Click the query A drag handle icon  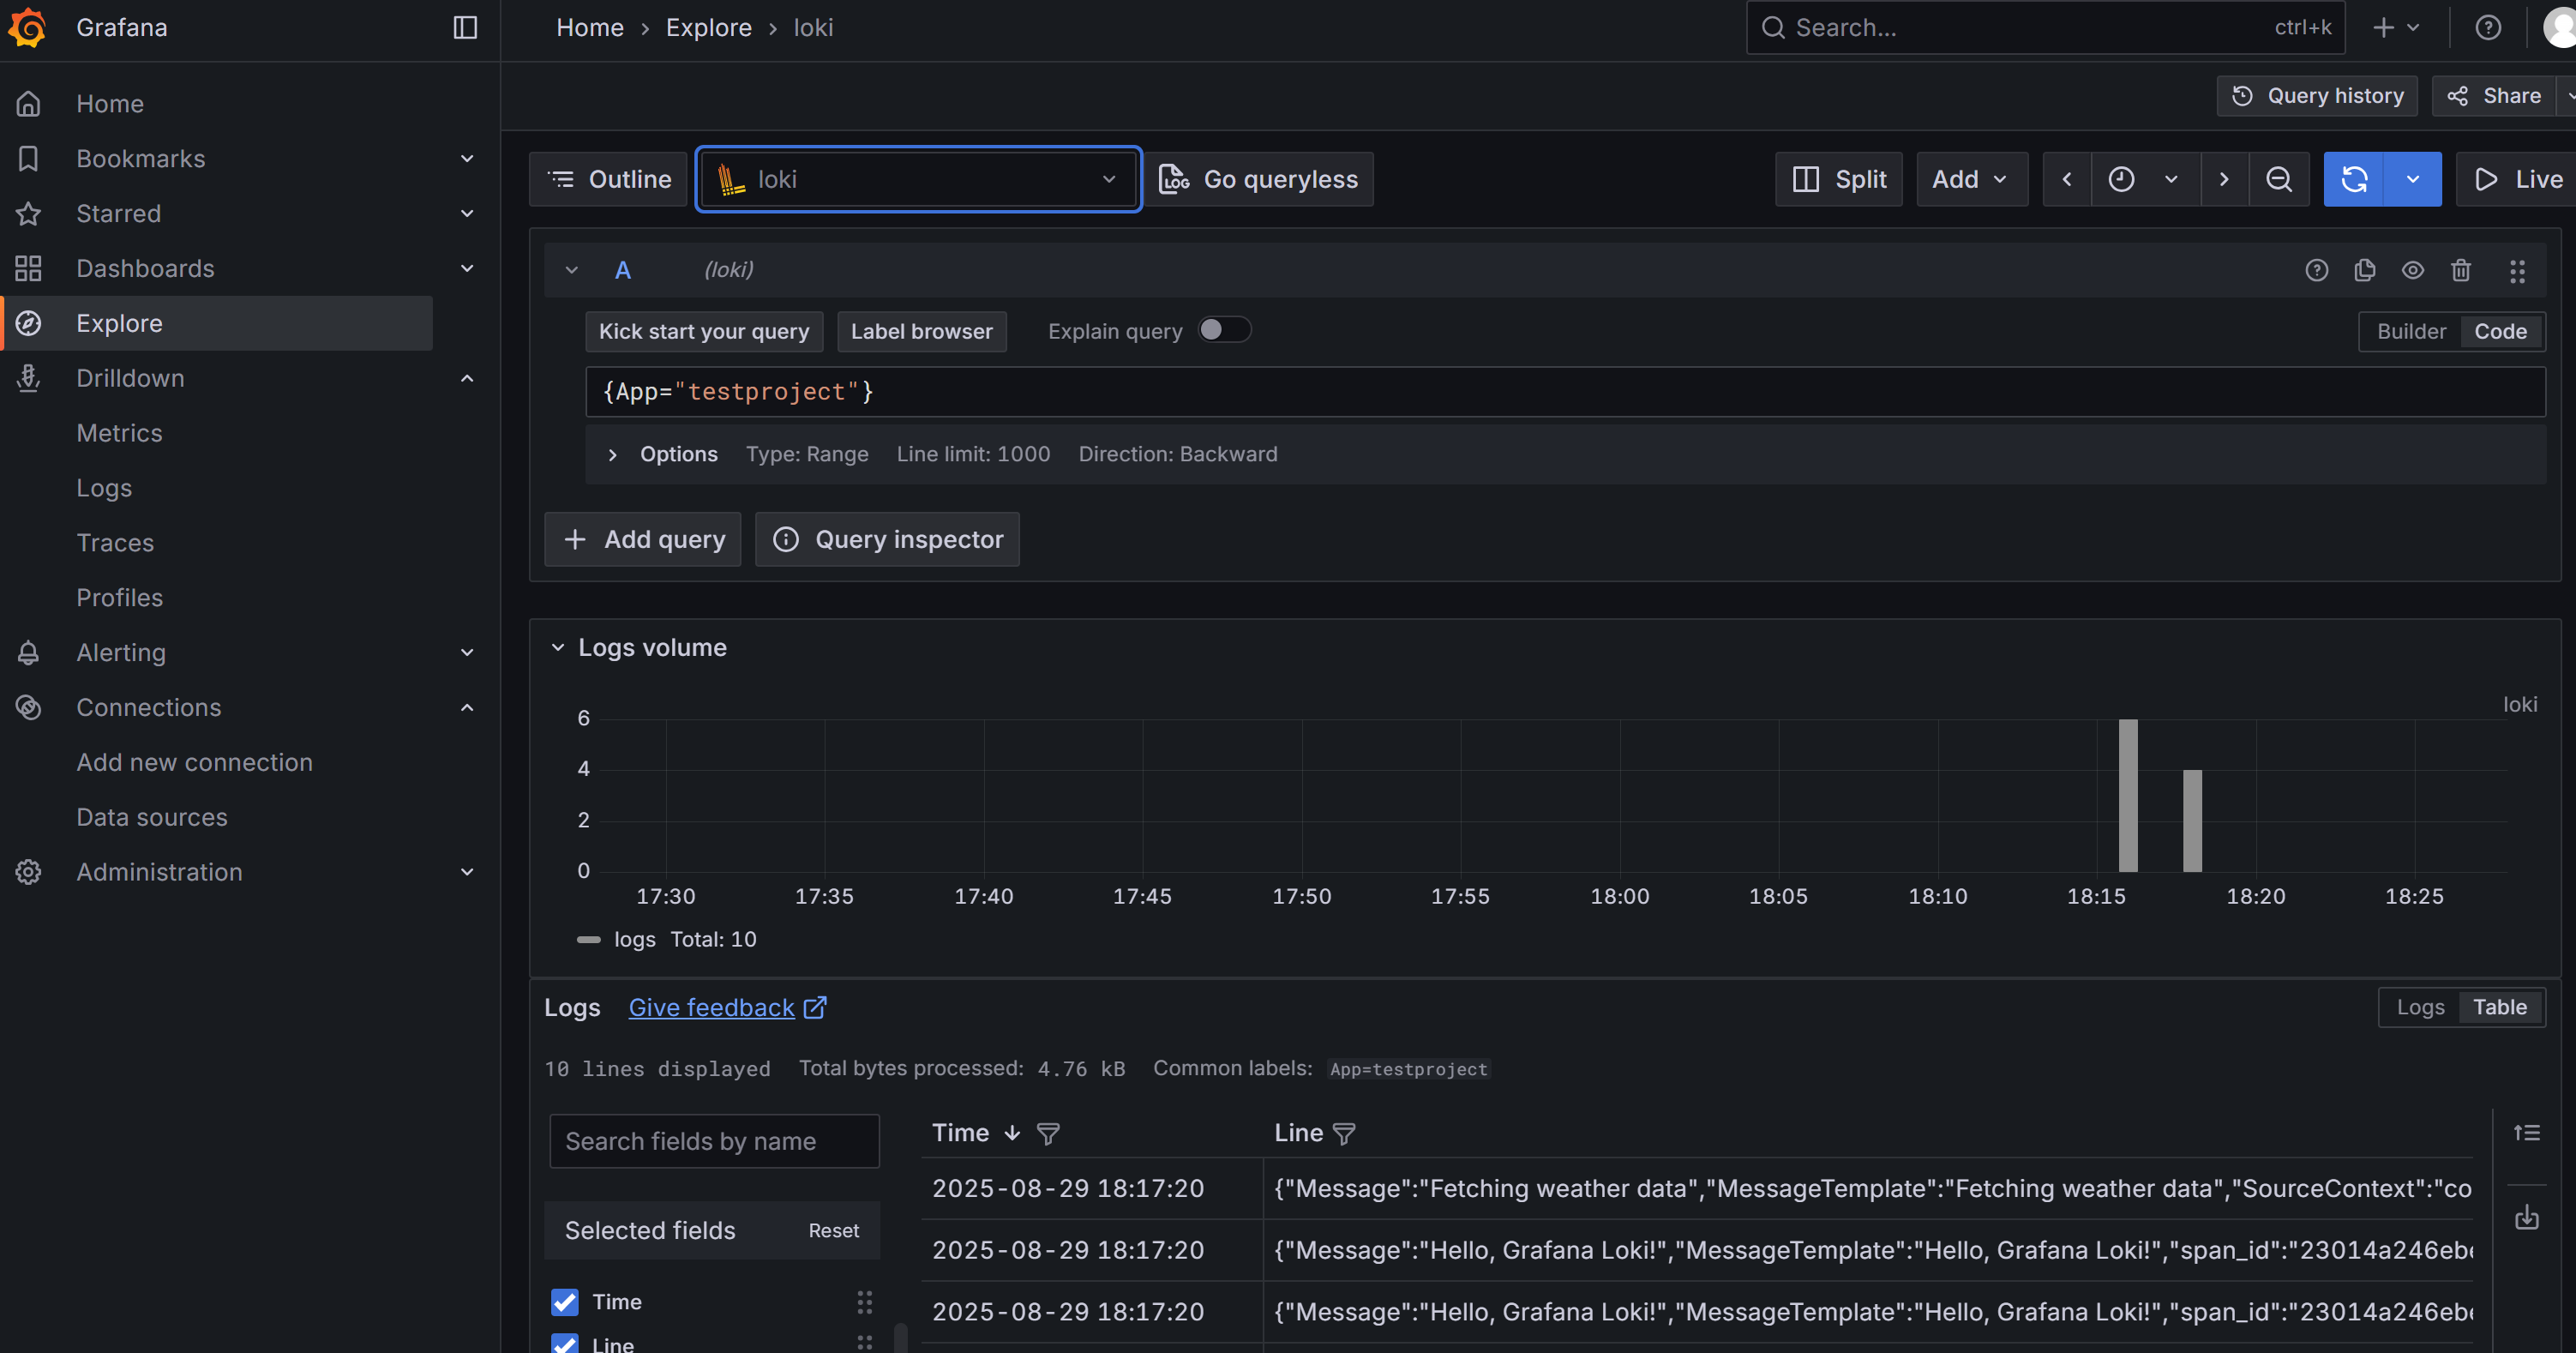tap(2517, 270)
